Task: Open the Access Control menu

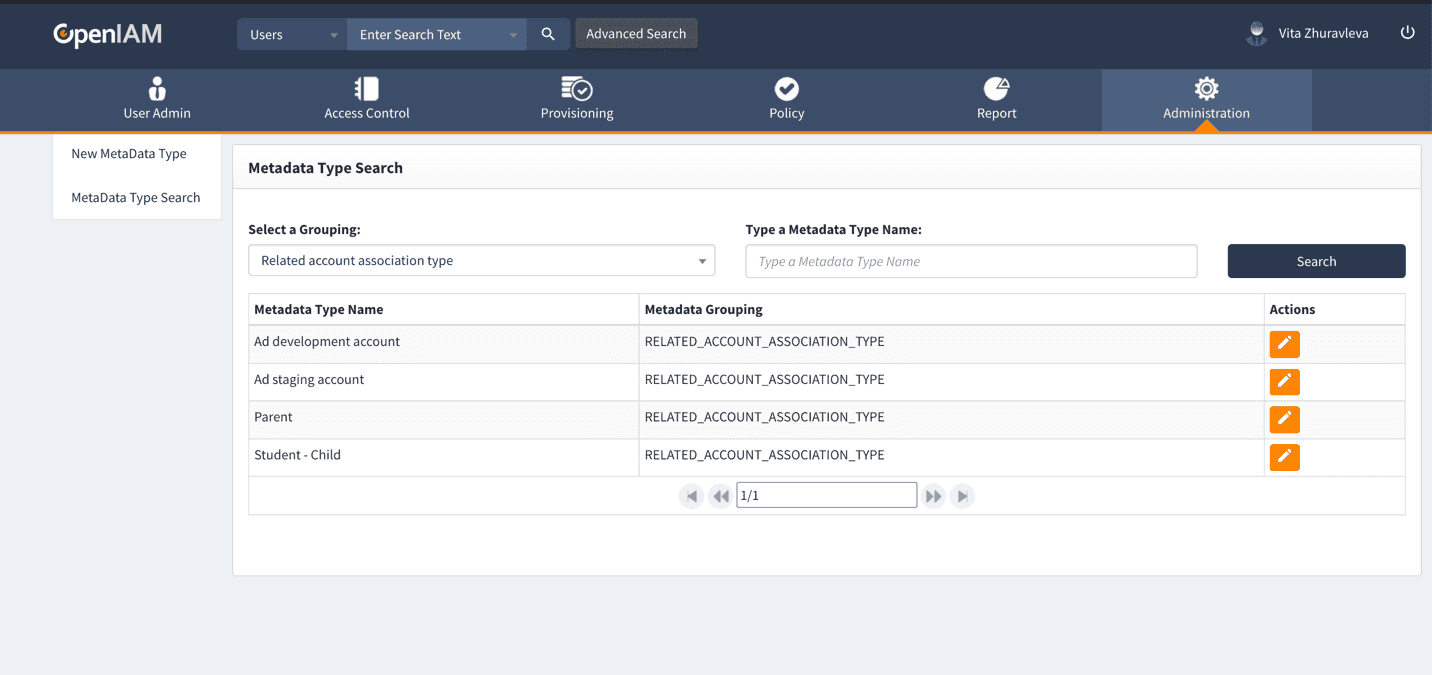Action: [367, 100]
